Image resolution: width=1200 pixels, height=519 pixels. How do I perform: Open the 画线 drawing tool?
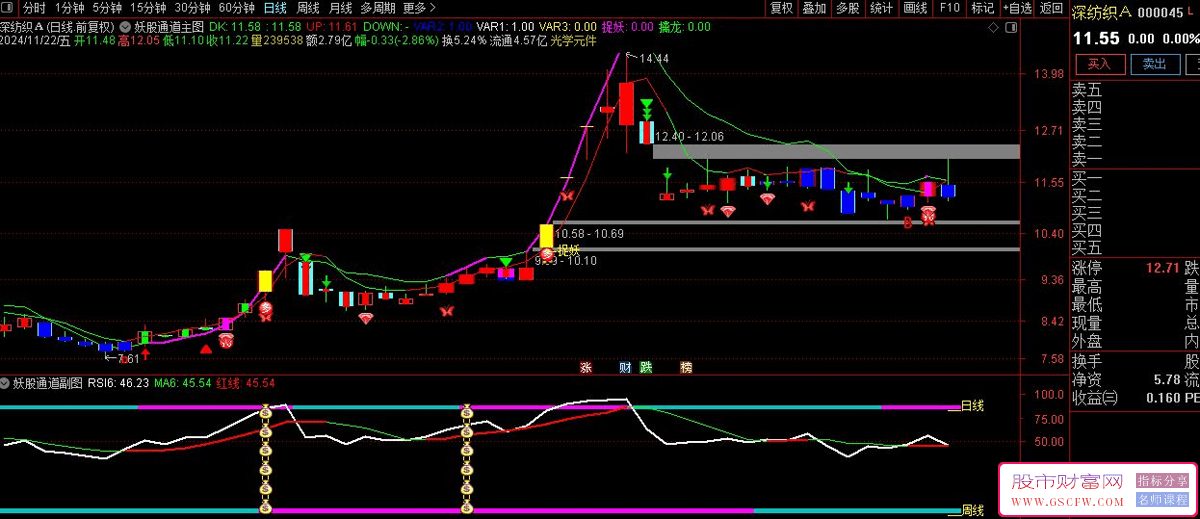(915, 8)
